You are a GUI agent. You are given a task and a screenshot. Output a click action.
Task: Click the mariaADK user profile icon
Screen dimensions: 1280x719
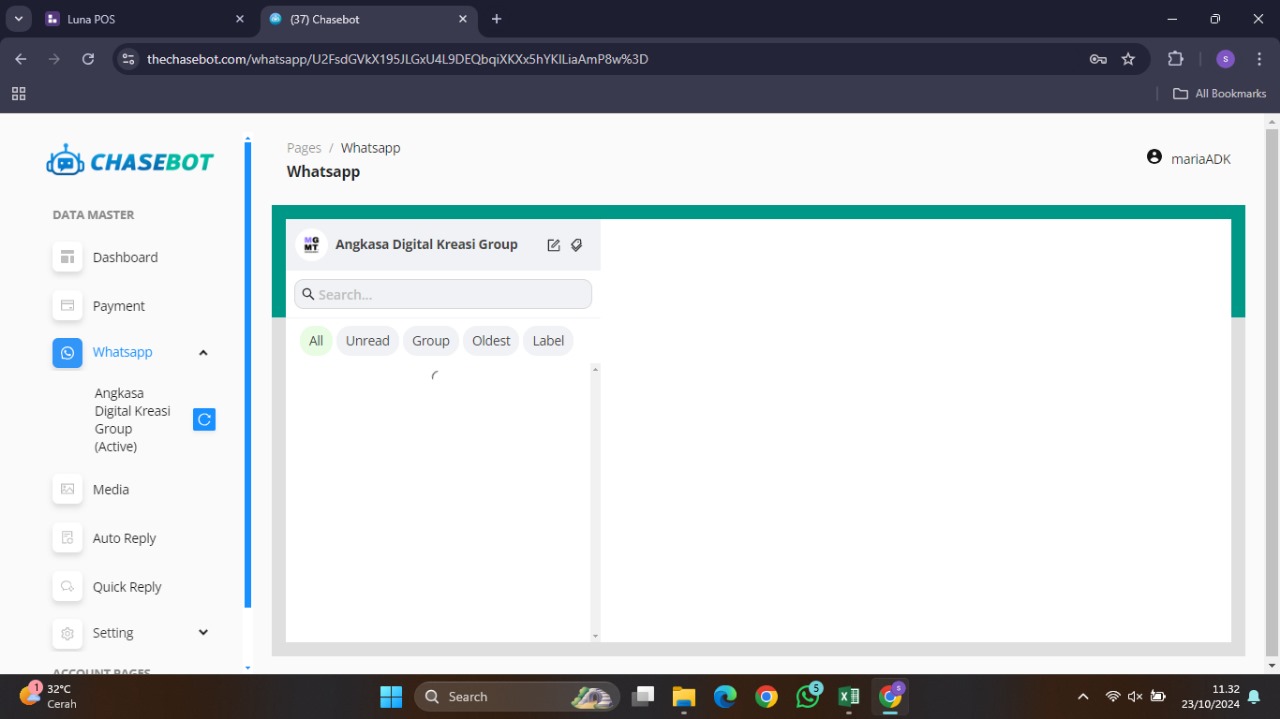coord(1154,158)
